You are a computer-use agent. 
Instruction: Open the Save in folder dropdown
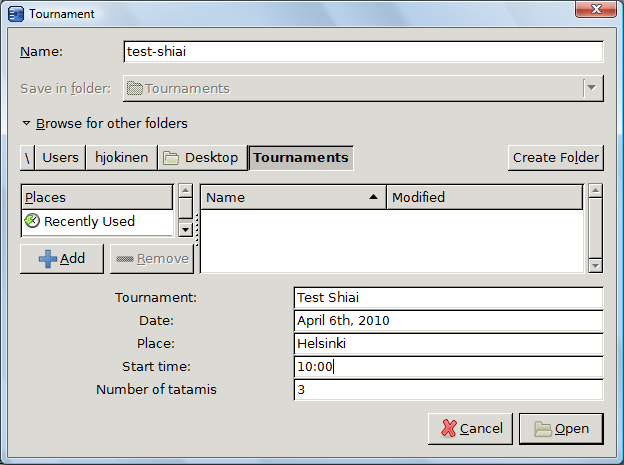(x=593, y=88)
